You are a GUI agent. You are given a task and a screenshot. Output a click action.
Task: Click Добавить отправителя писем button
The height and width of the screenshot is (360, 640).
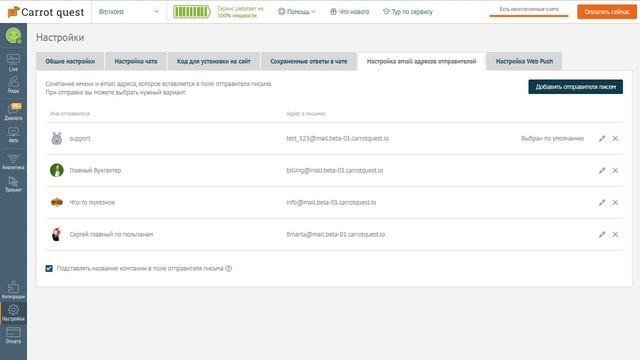click(x=576, y=87)
